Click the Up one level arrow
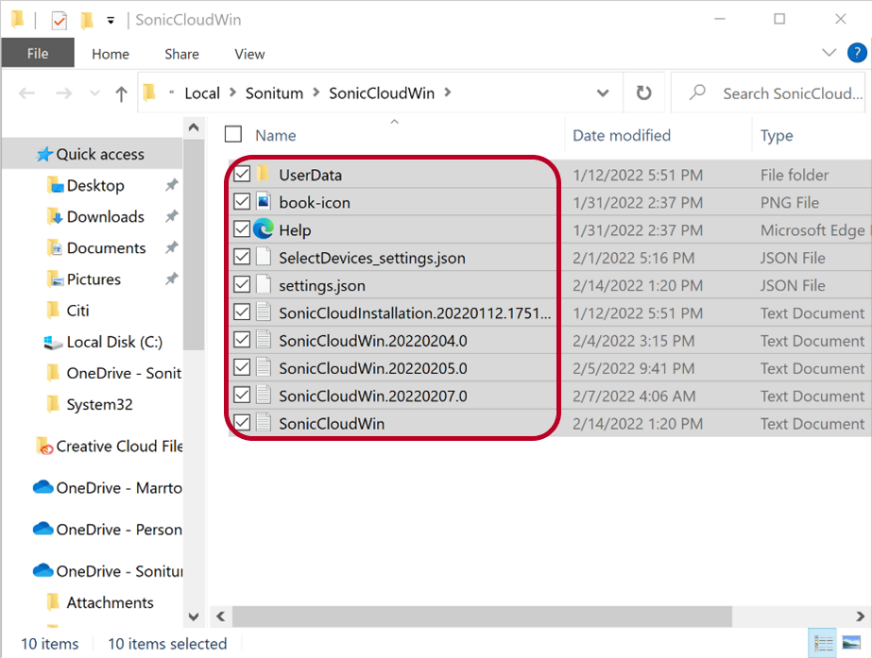This screenshot has width=872, height=658. click(x=121, y=94)
